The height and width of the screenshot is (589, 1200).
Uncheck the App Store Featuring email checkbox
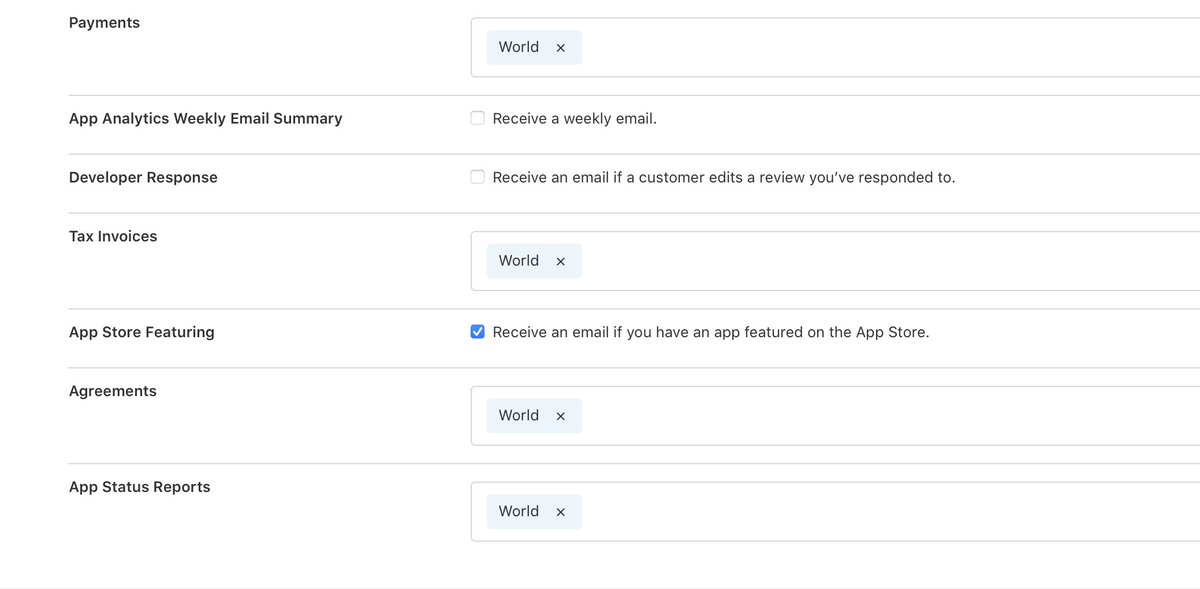[478, 332]
